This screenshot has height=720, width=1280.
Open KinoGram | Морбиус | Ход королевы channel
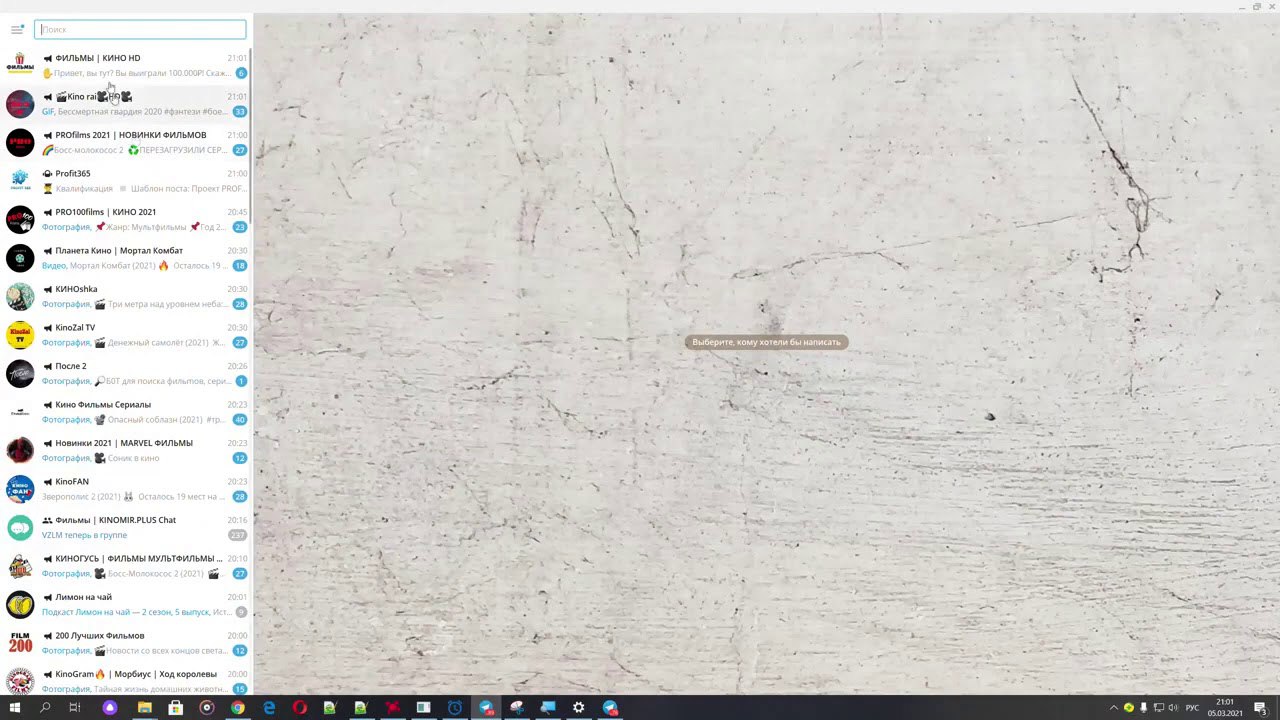coord(126,681)
